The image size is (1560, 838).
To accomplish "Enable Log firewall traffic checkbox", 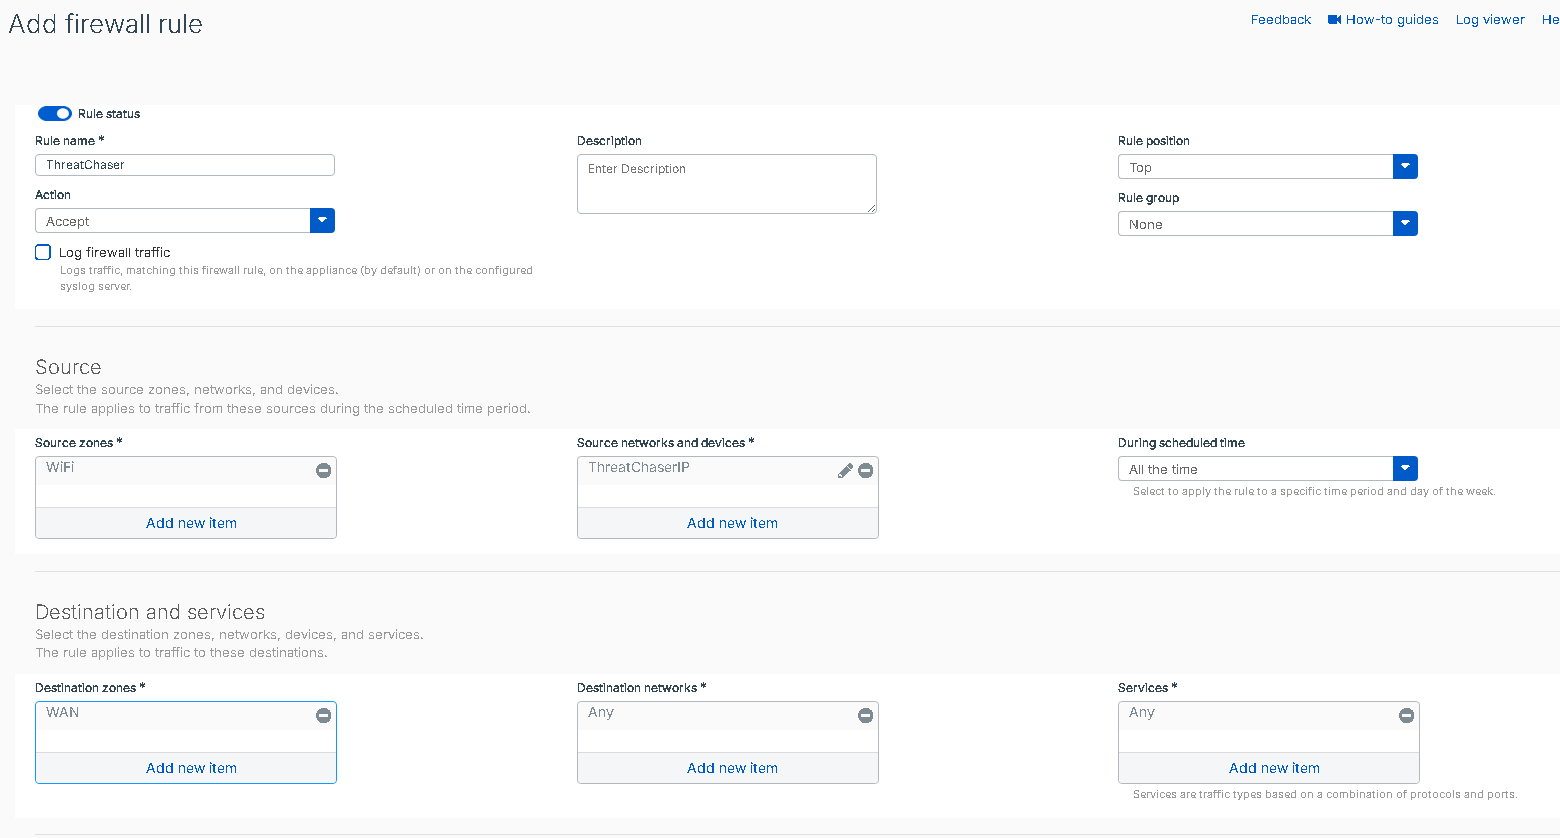I will pyautogui.click(x=43, y=252).
